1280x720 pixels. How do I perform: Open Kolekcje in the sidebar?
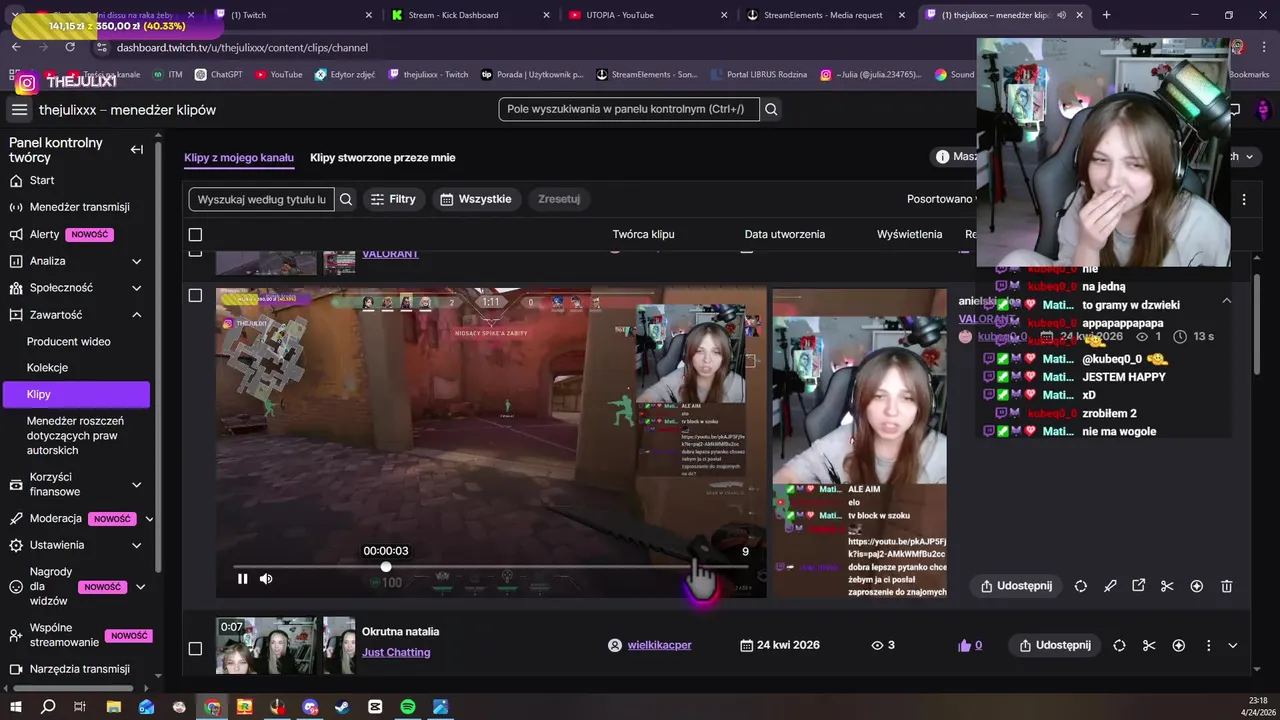click(48, 368)
